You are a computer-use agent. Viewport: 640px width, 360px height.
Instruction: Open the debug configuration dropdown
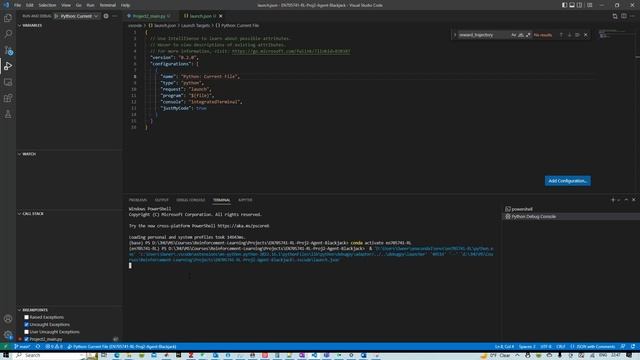pyautogui.click(x=79, y=16)
